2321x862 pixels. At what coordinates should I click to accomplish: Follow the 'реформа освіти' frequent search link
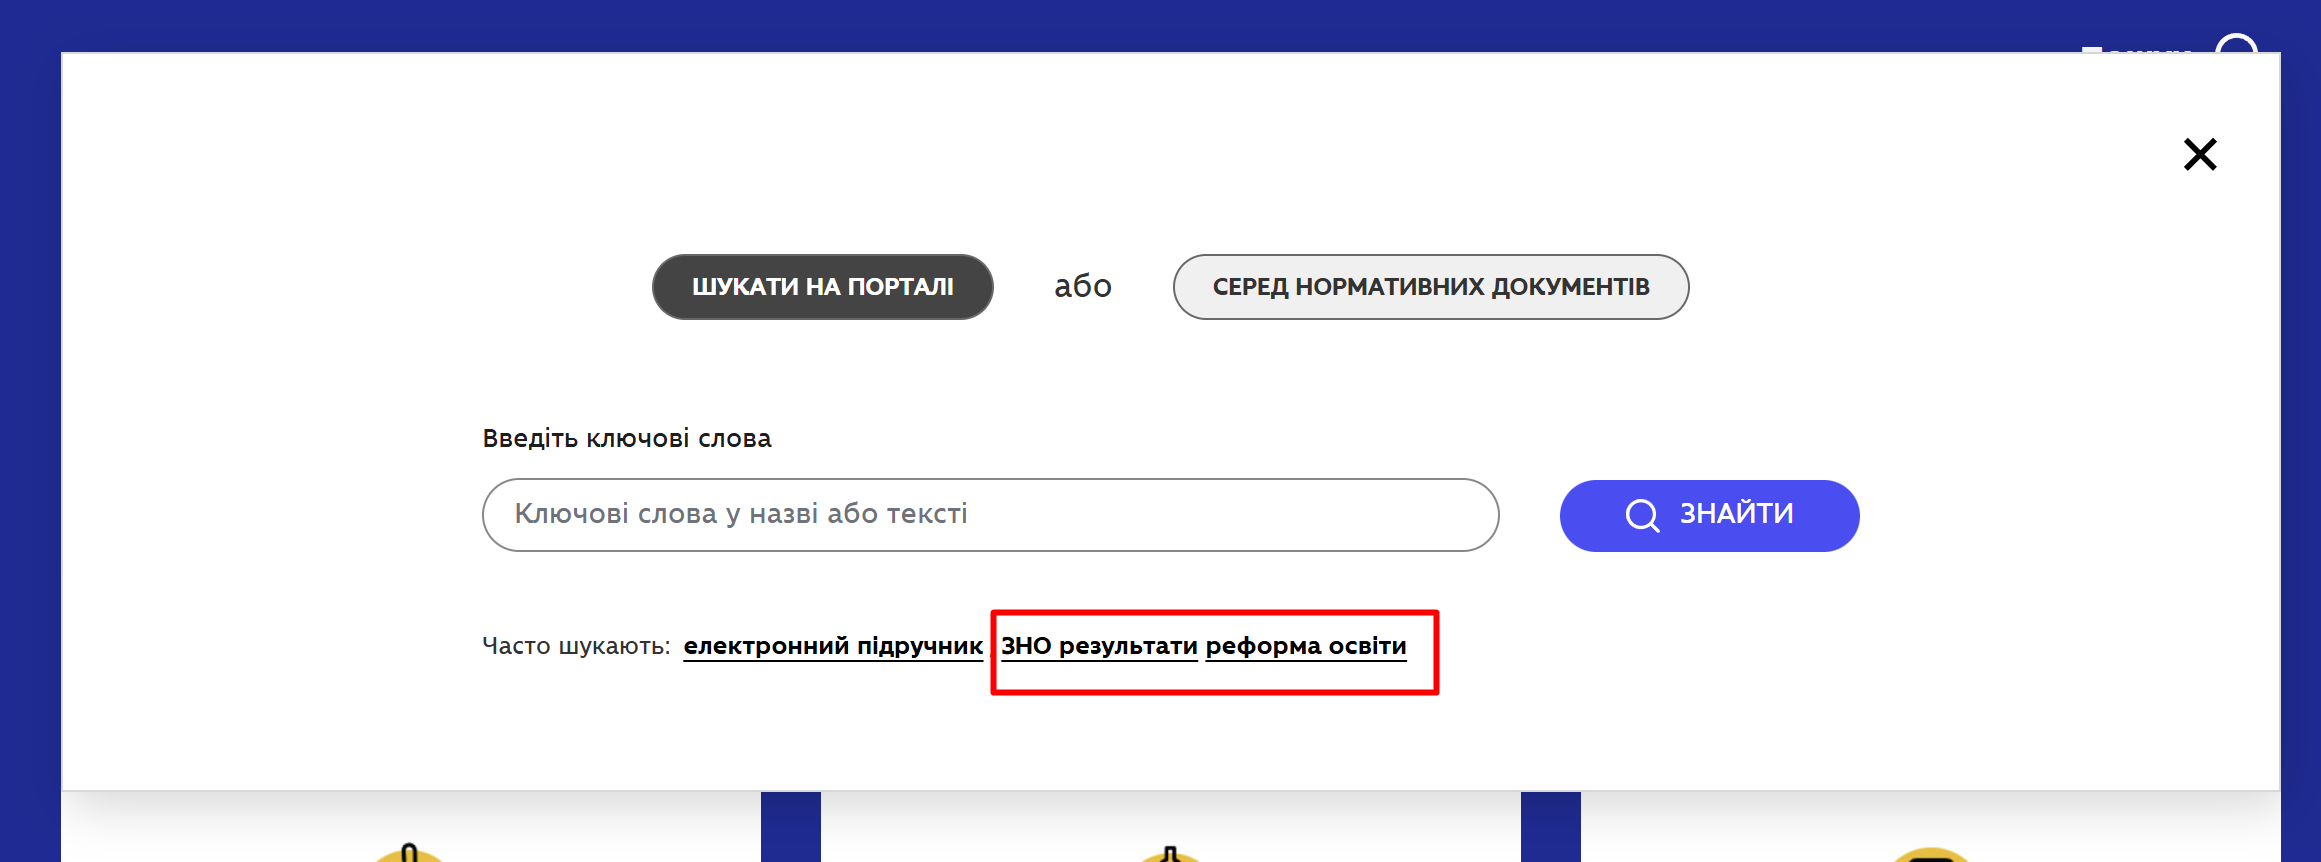click(1305, 646)
